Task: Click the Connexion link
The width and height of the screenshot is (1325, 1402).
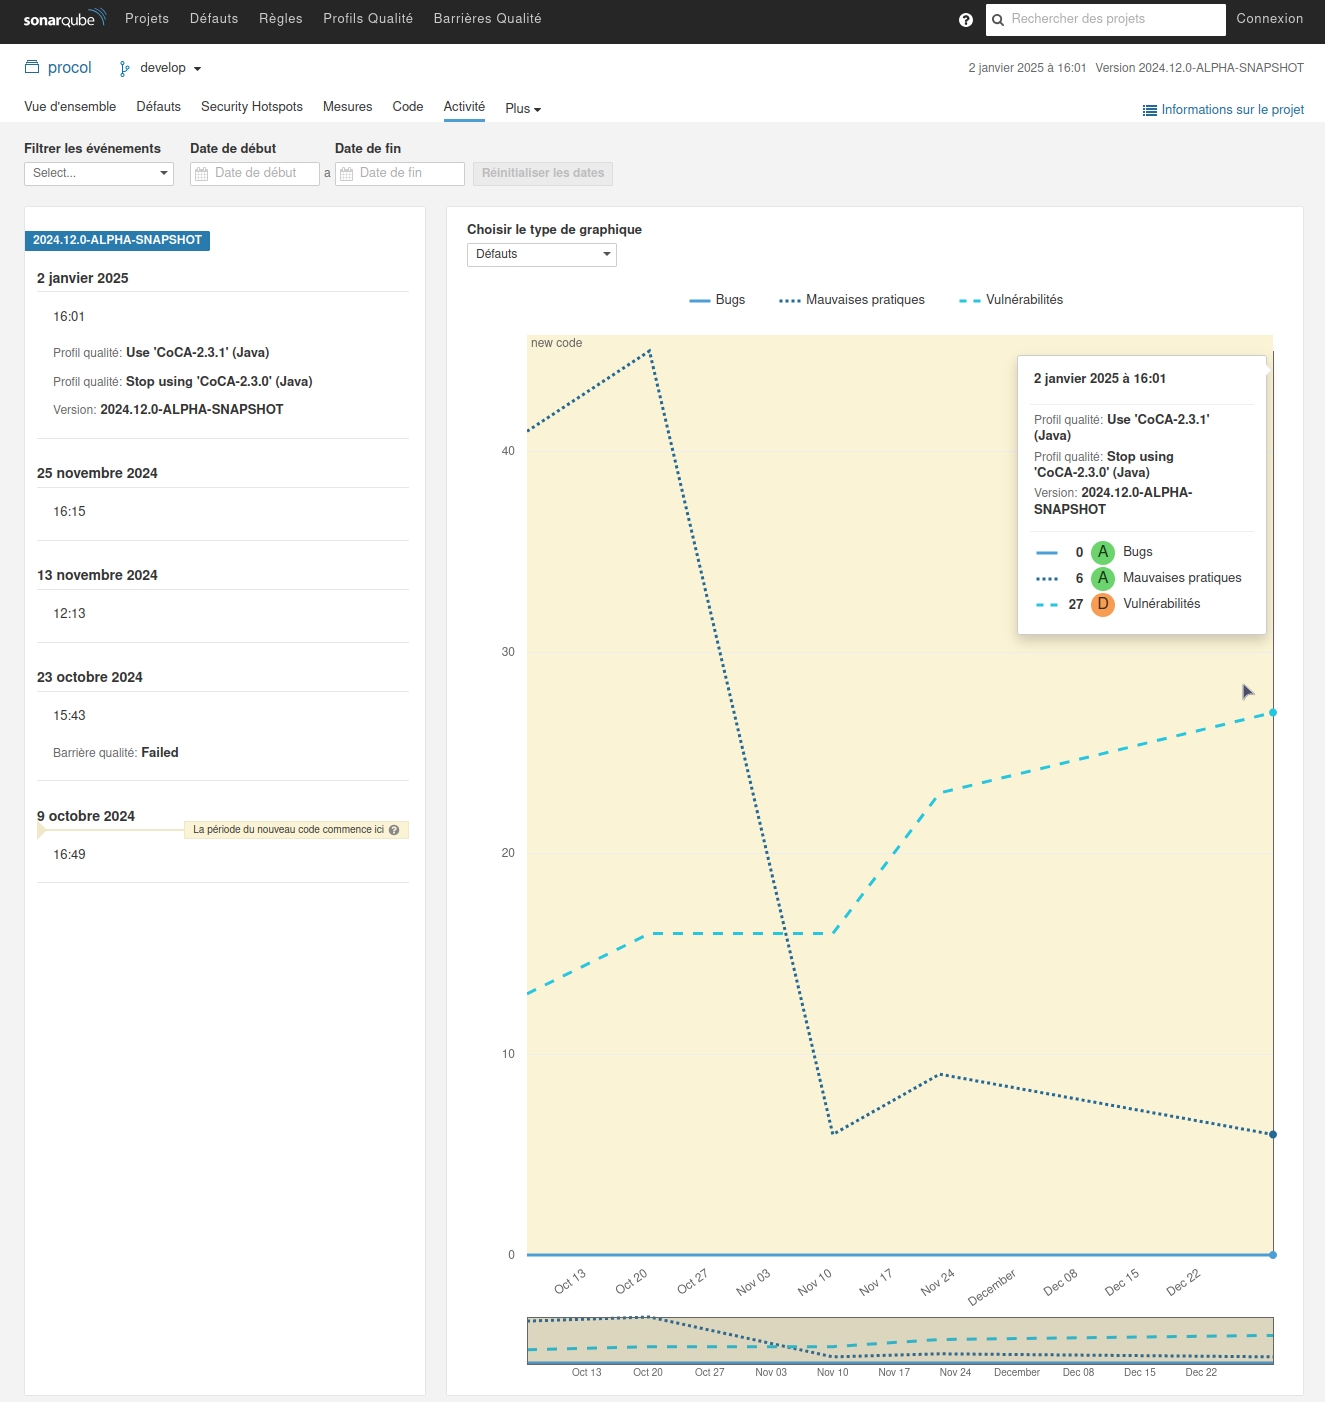Action: pos(1270,18)
